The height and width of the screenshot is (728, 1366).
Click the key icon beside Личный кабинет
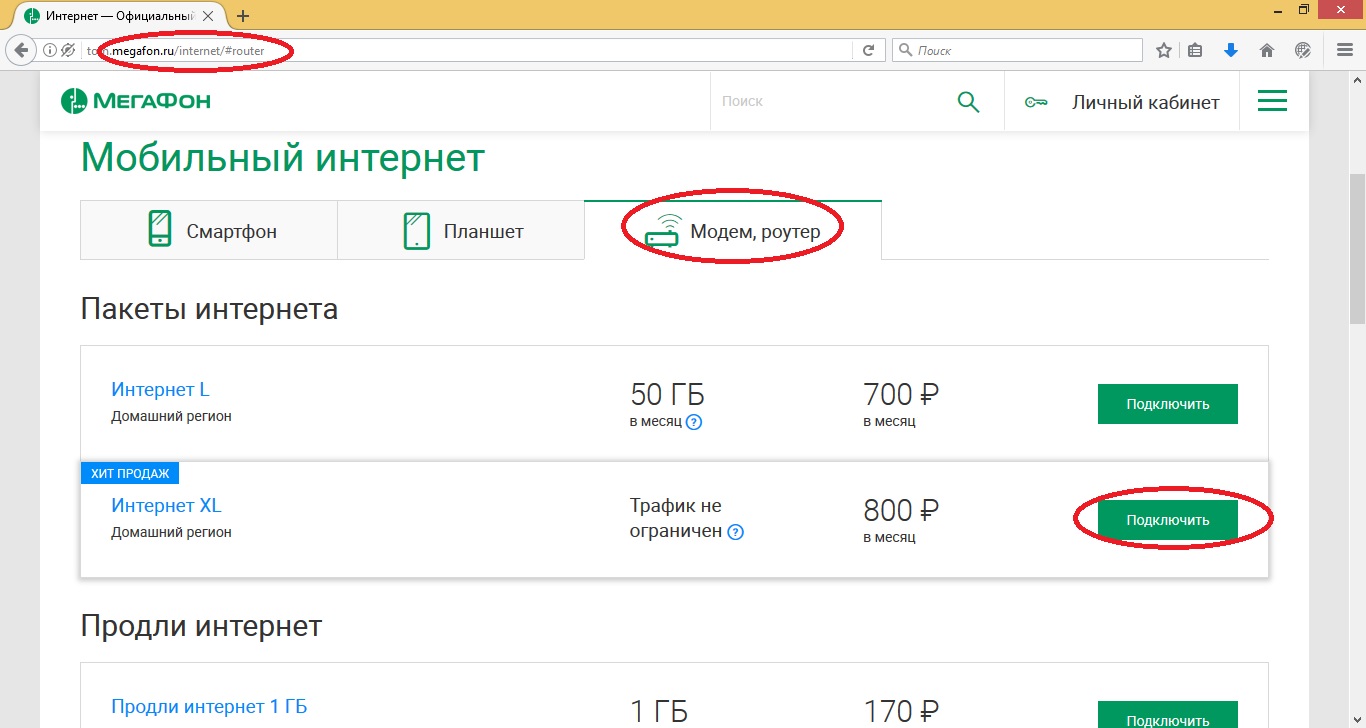(x=1036, y=101)
